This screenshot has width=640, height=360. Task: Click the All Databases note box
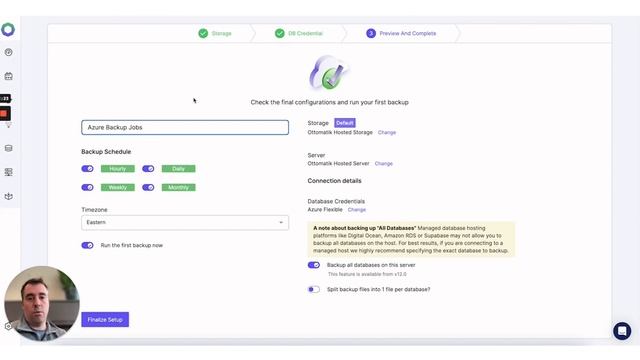[411, 239]
